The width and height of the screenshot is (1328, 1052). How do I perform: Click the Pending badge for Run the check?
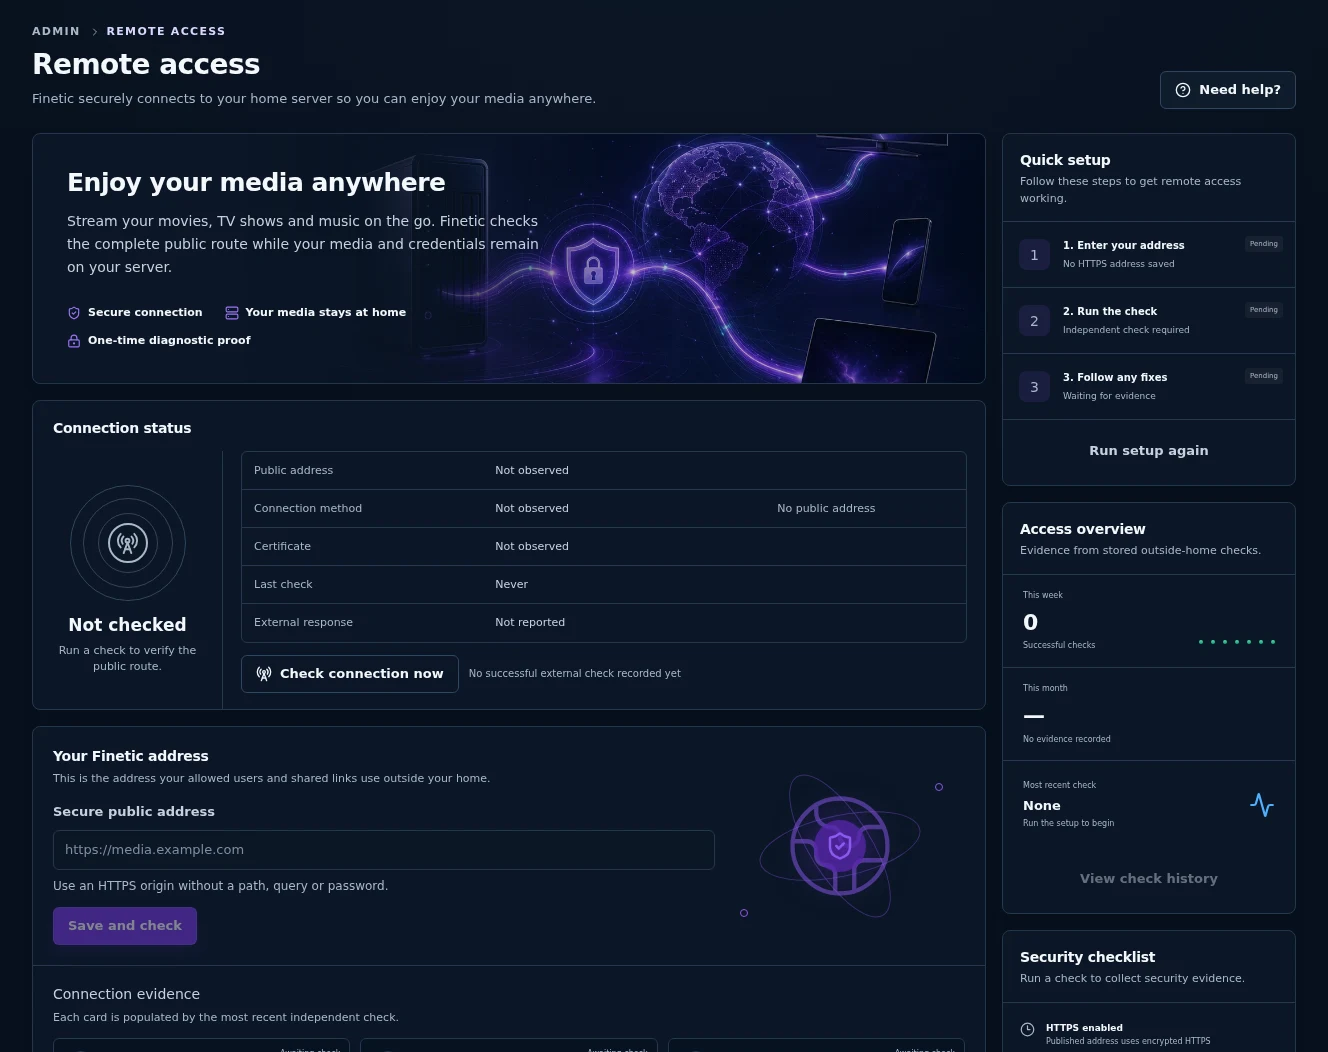pos(1264,310)
